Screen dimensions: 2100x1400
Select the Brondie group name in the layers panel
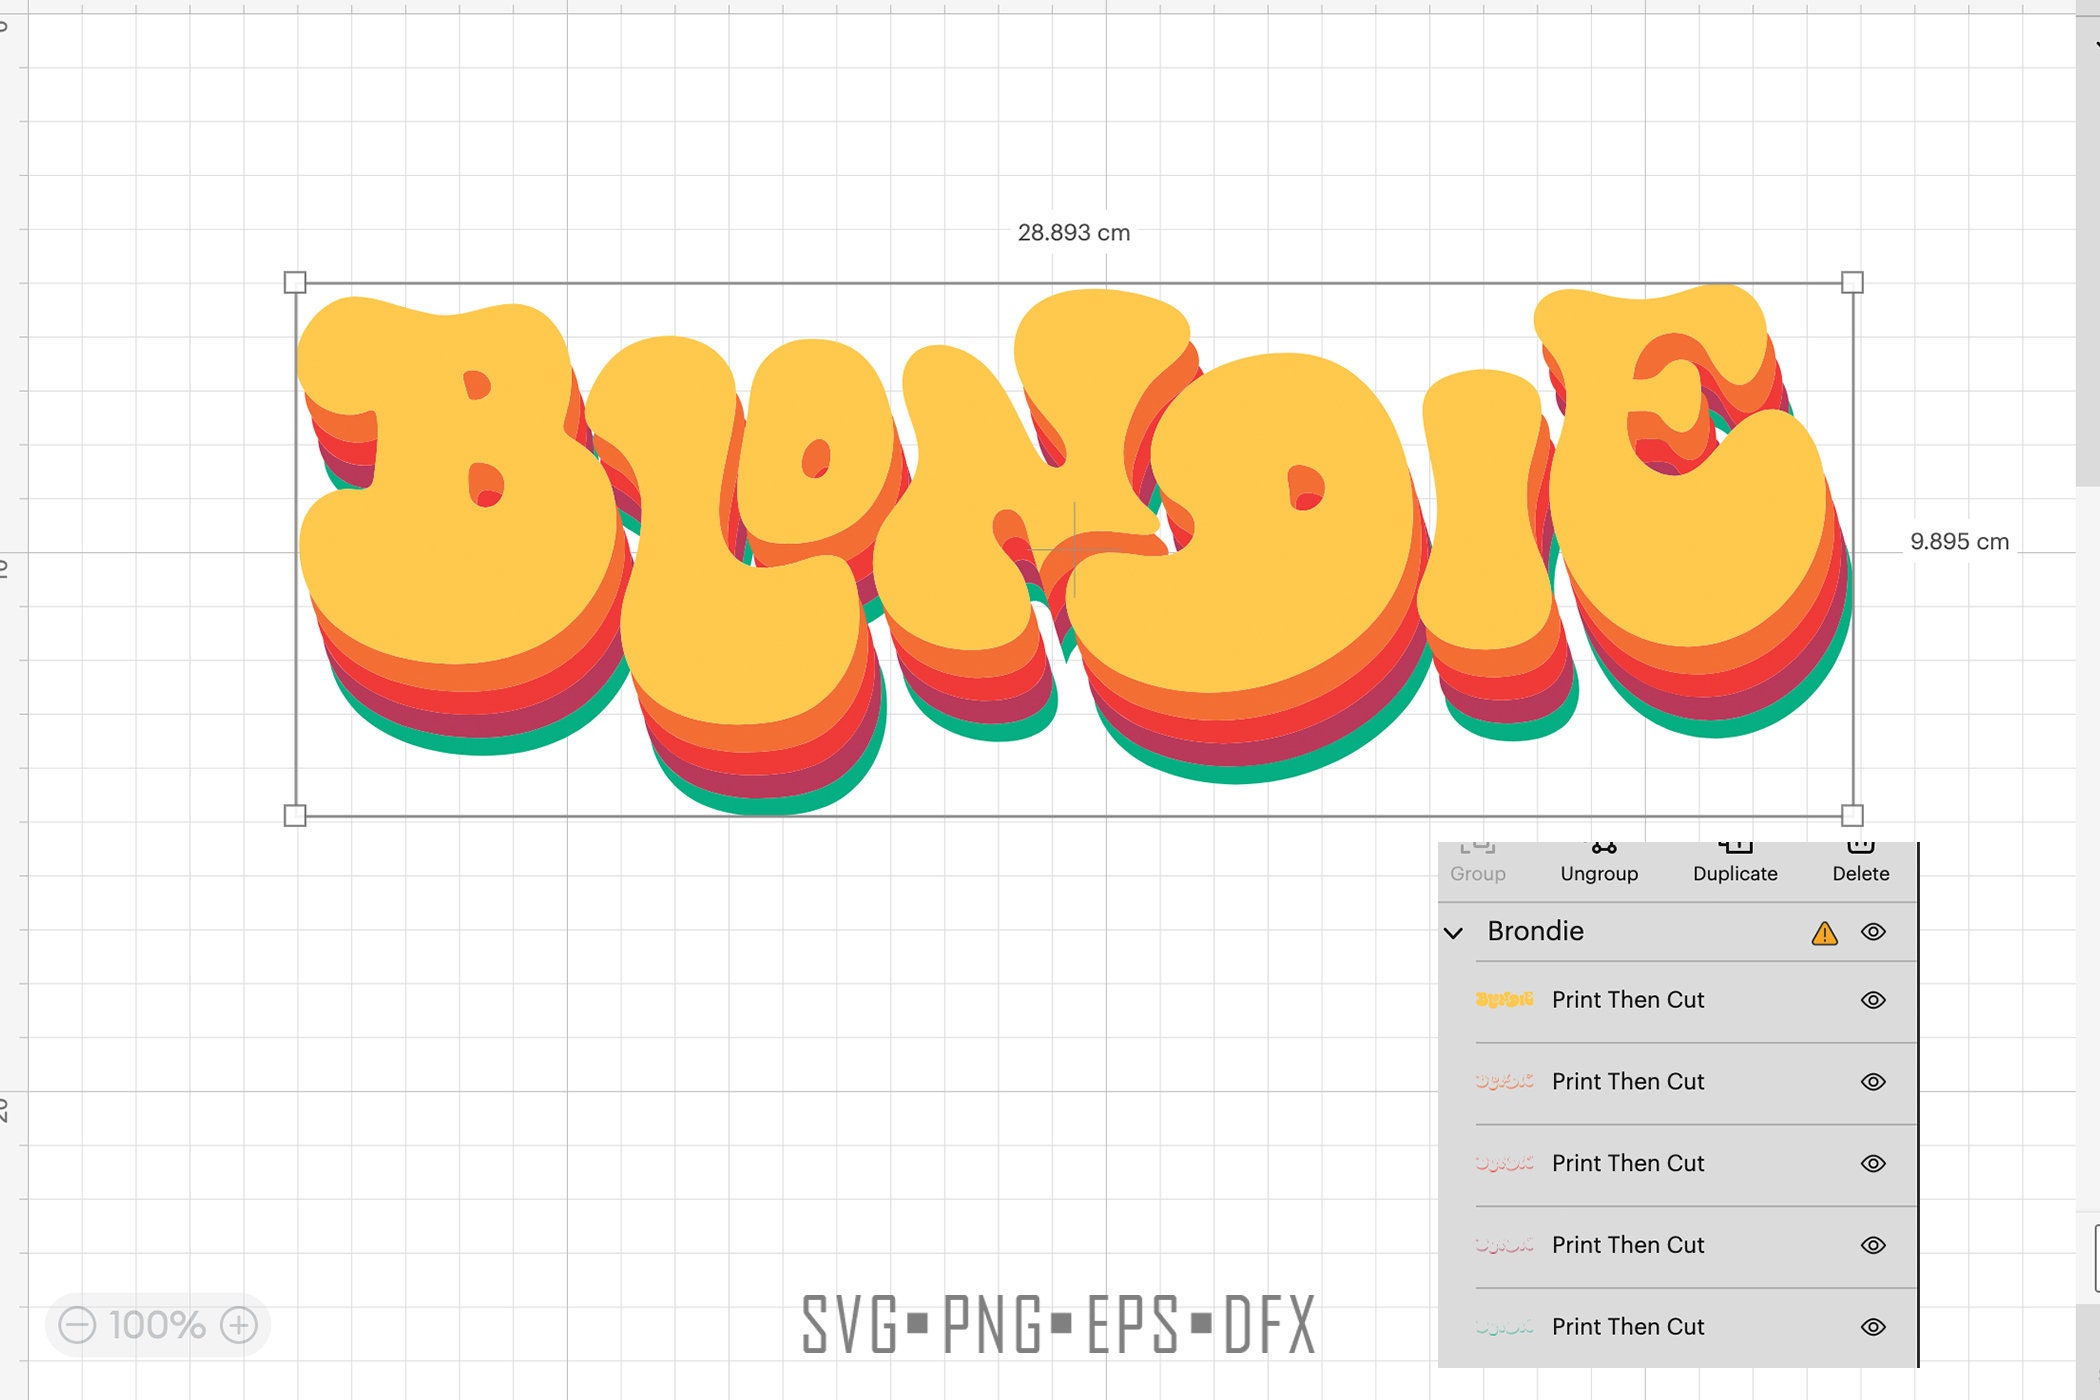coord(1537,932)
